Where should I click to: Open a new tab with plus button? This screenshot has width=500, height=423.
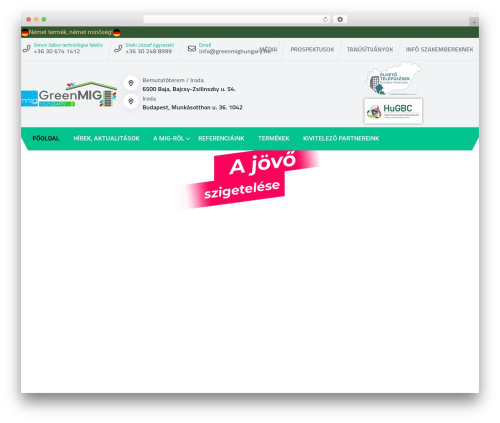tap(474, 22)
